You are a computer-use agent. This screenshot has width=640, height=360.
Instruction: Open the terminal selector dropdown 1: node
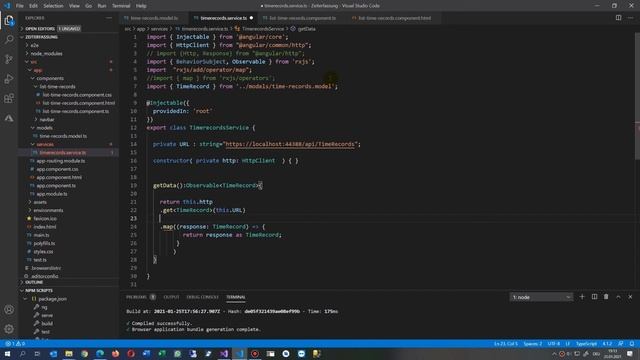(x=541, y=297)
